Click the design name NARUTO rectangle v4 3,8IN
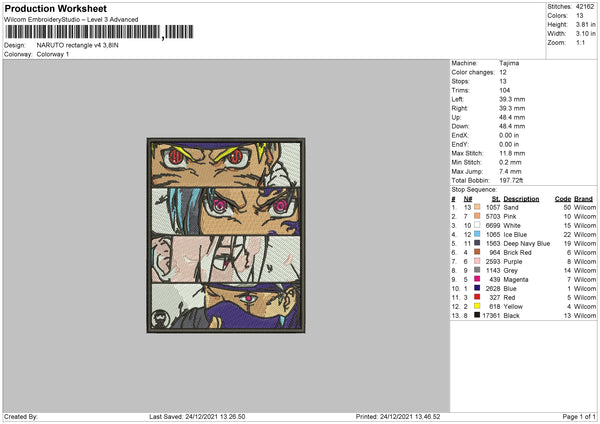600x424 pixels. point(78,45)
